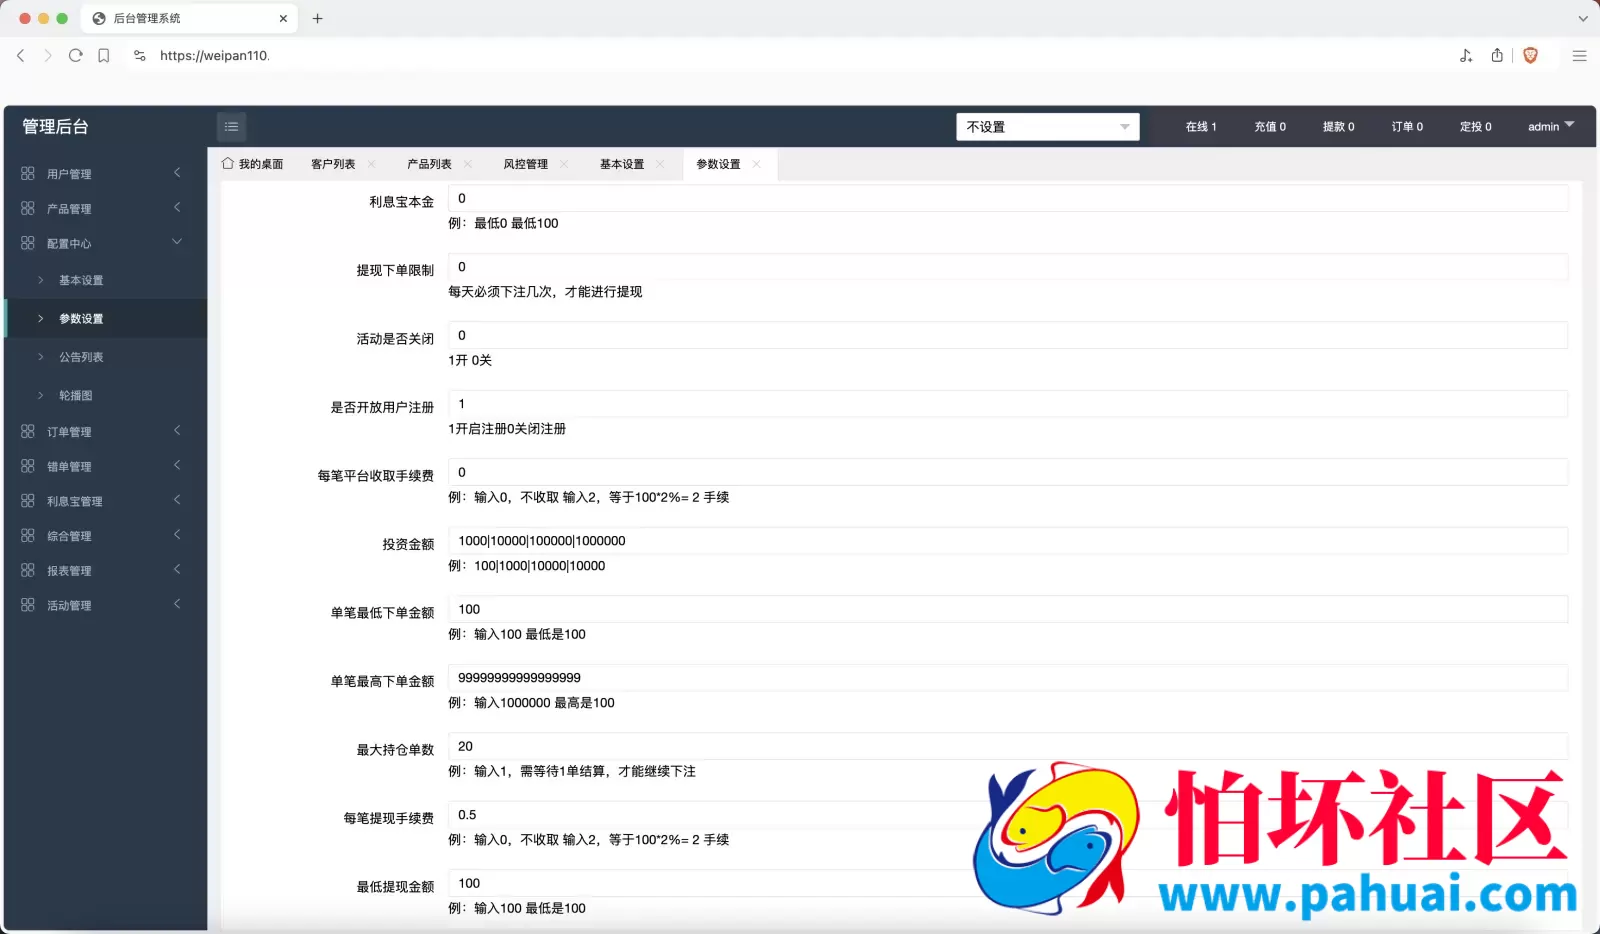The image size is (1600, 934).
Task: Expand the 报表管理 menu chevron
Action: coord(178,570)
